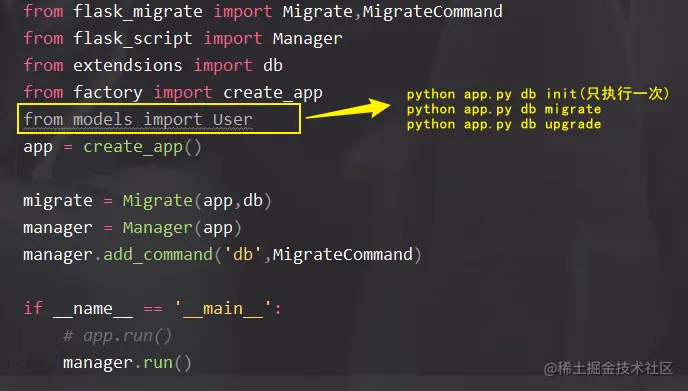Image resolution: width=688 pixels, height=391 pixels.
Task: Click the line 'from flask_script import Manager'
Action: (x=183, y=39)
